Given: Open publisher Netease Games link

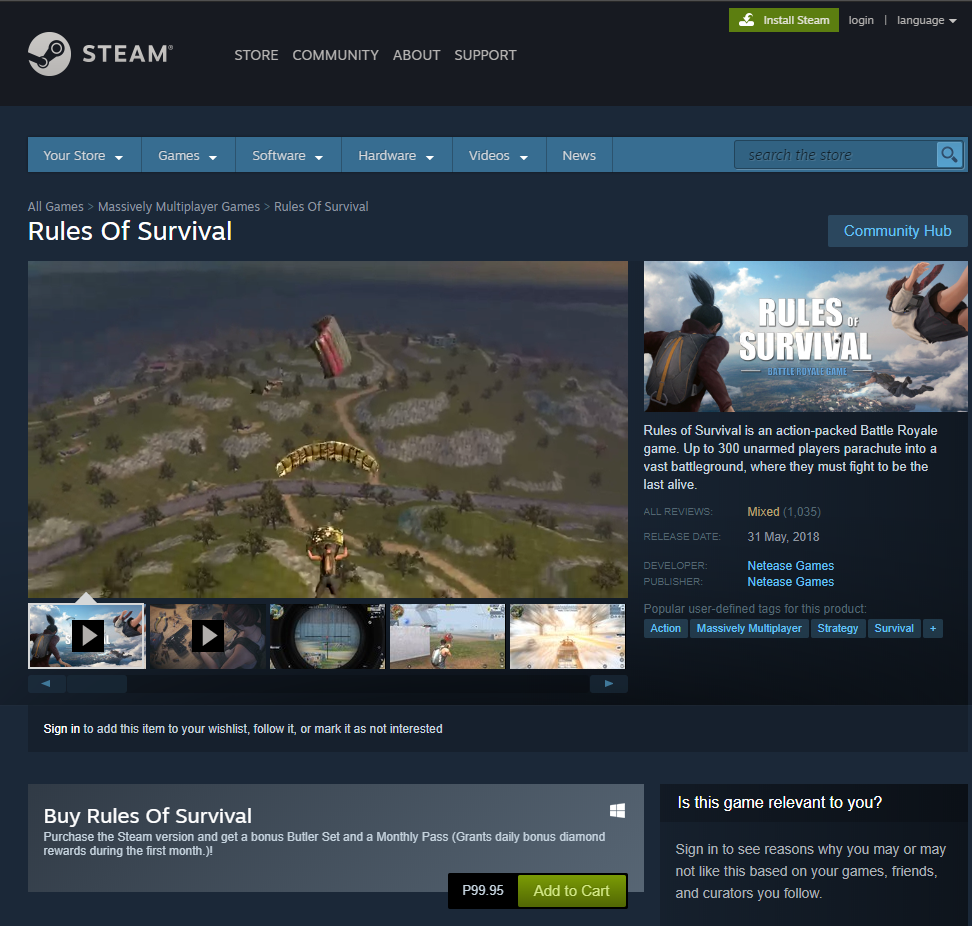Looking at the screenshot, I should click(x=790, y=581).
